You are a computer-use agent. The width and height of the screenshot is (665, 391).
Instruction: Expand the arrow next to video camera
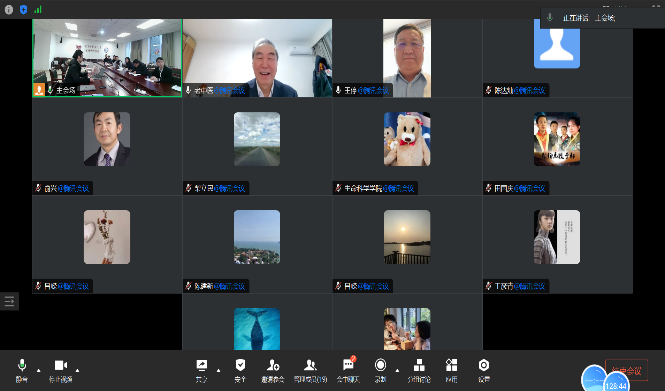[x=77, y=370]
